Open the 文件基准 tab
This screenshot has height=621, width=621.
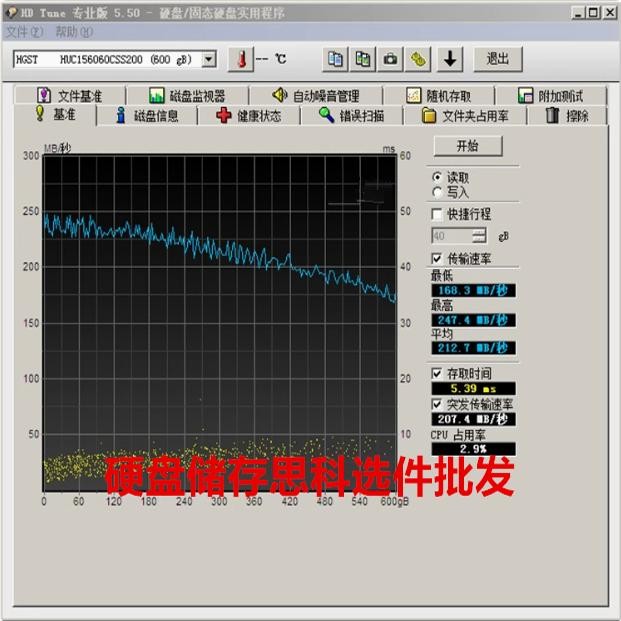point(70,96)
